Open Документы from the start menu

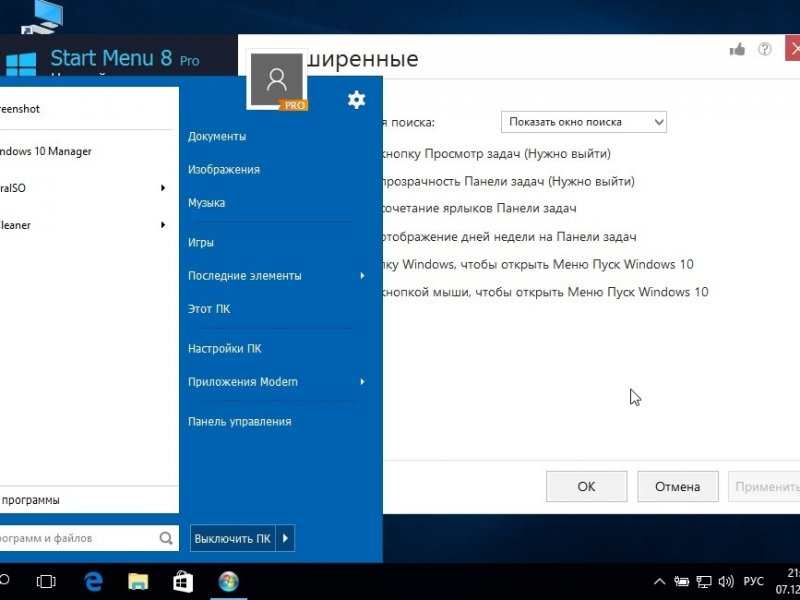[x=217, y=136]
